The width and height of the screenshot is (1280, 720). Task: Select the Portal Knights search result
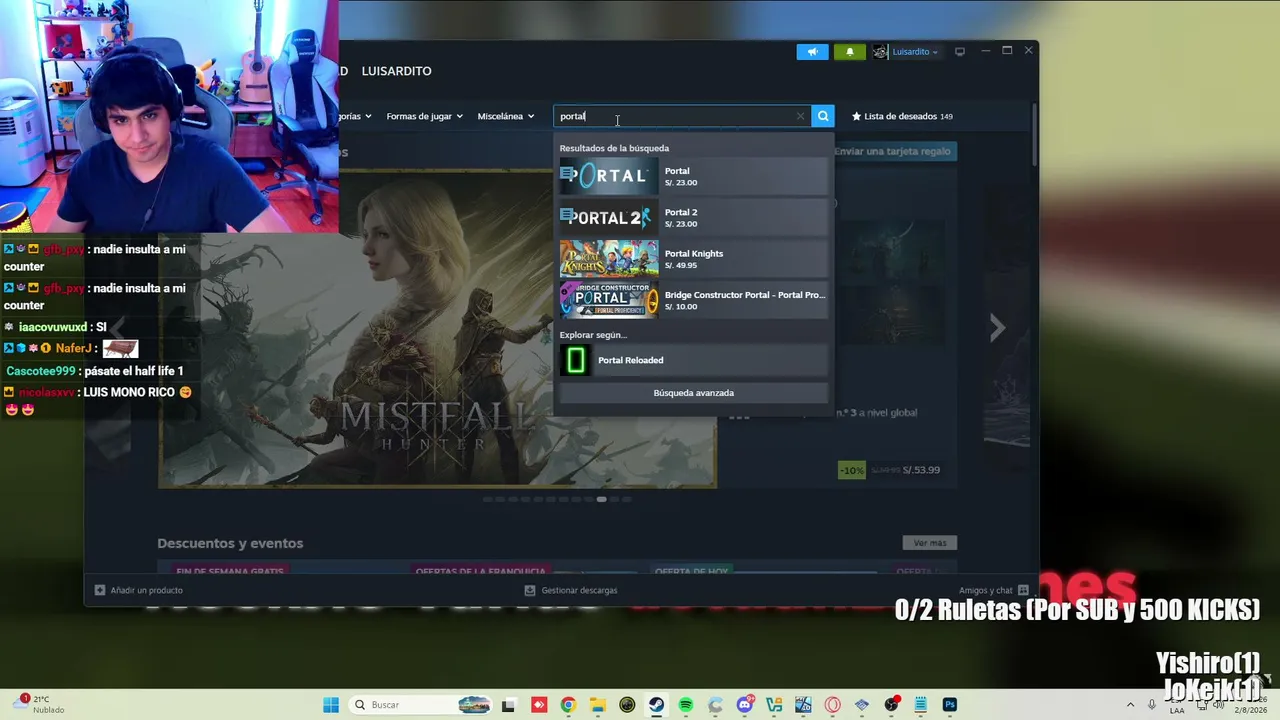[693, 259]
